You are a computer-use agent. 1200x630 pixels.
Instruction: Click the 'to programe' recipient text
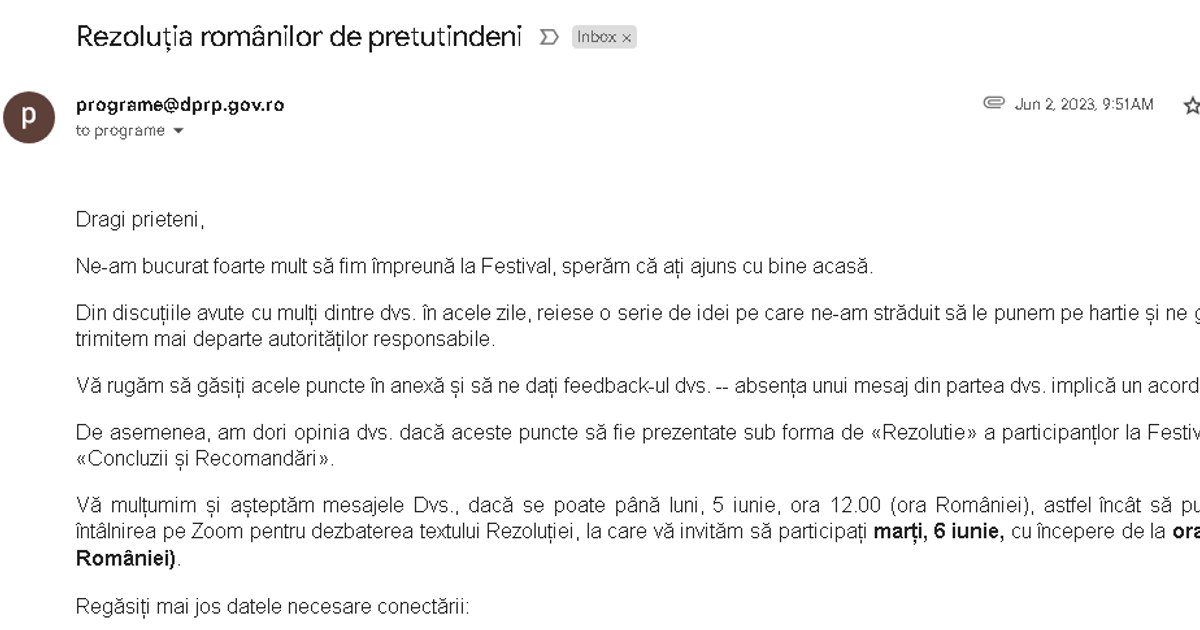pyautogui.click(x=120, y=131)
